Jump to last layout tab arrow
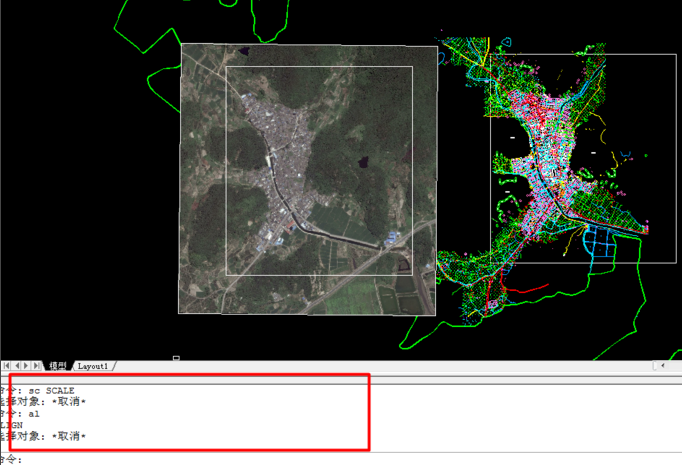Screen dimensions: 682x465 38,367
